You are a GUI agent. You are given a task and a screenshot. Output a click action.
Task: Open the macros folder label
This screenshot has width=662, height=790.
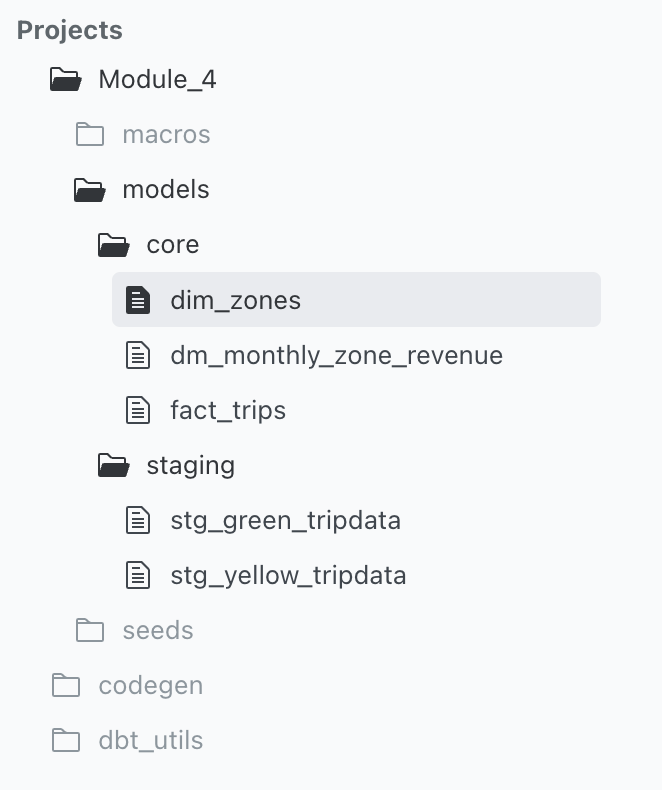[166, 135]
